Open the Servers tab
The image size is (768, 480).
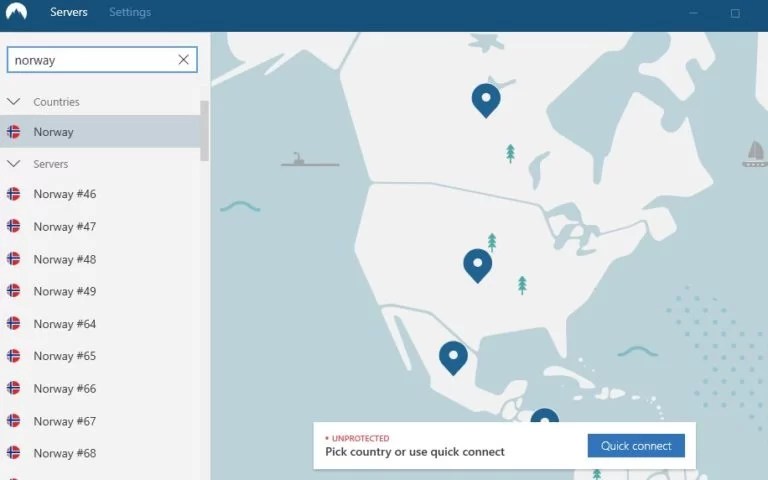click(x=69, y=12)
